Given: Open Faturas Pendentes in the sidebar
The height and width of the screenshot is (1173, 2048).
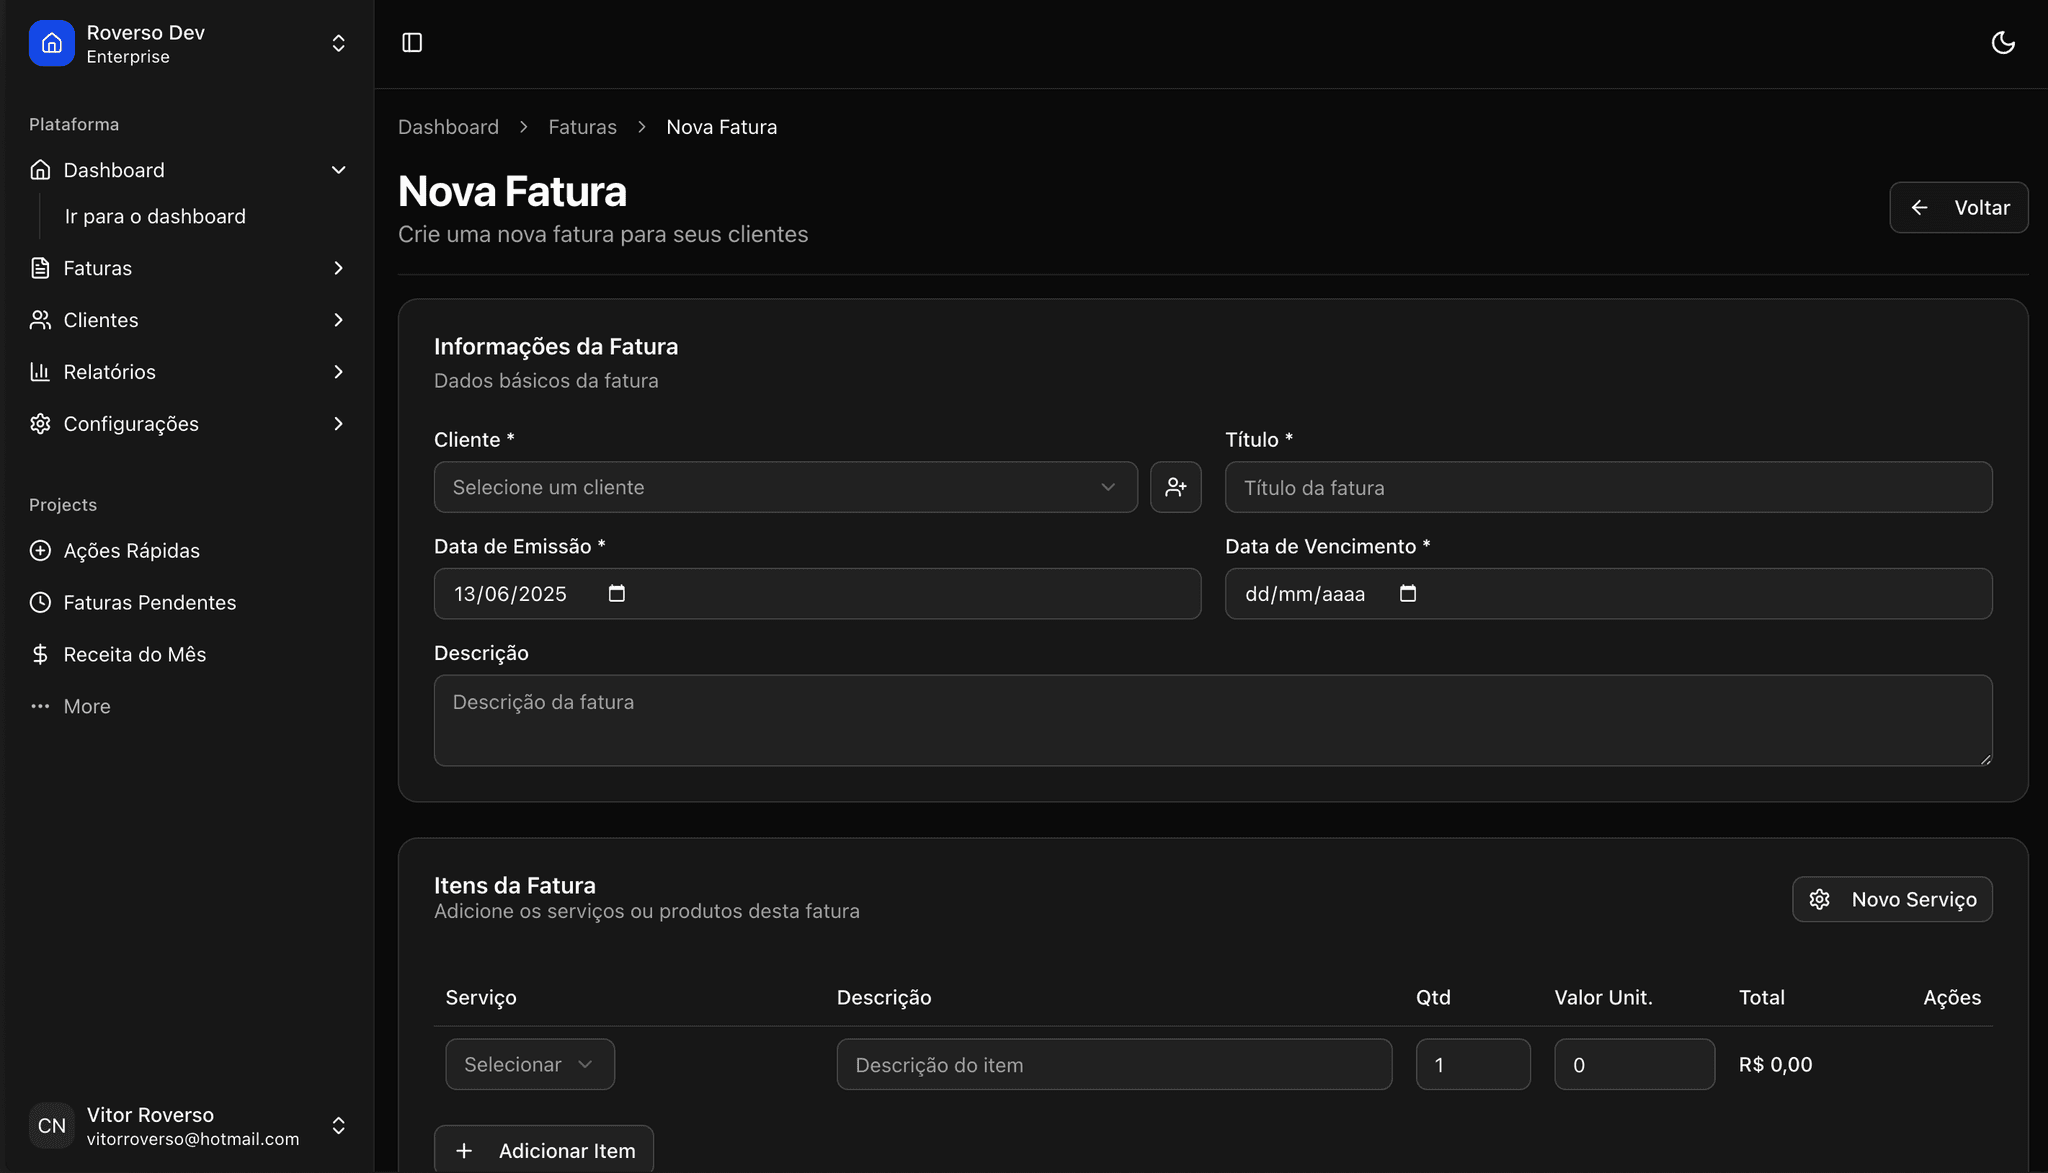Looking at the screenshot, I should [149, 603].
